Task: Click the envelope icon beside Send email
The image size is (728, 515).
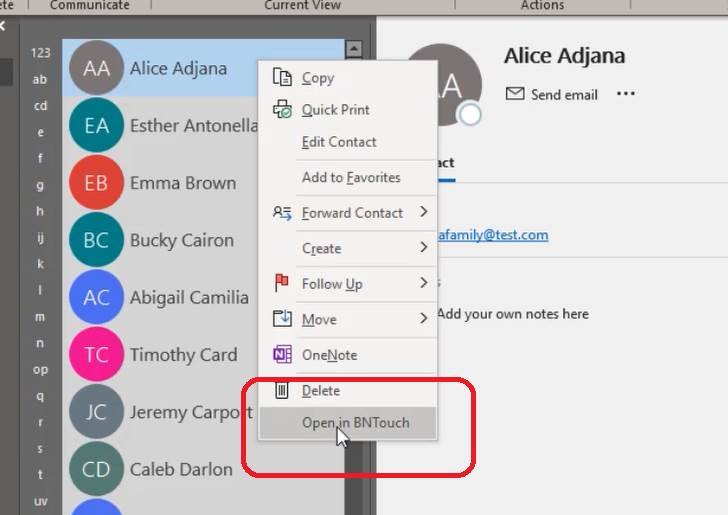Action: pyautogui.click(x=515, y=94)
